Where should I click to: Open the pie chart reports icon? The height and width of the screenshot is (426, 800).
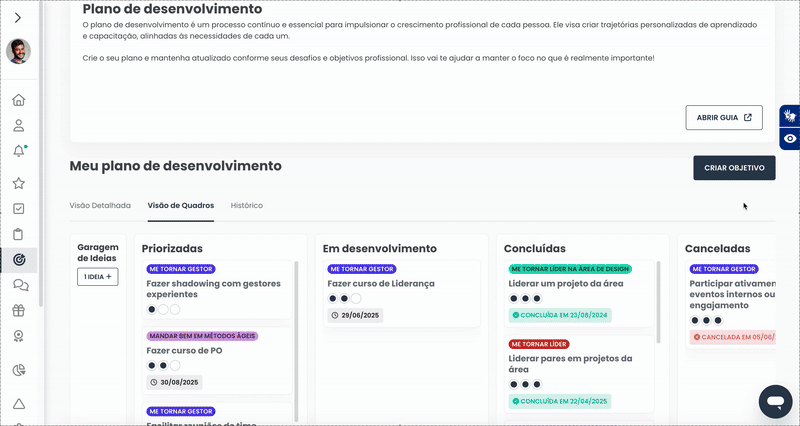pyautogui.click(x=19, y=370)
